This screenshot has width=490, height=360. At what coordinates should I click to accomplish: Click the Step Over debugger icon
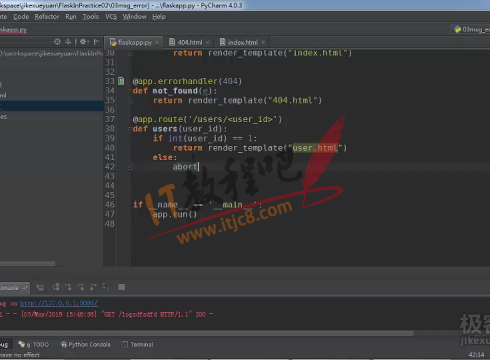(56, 287)
